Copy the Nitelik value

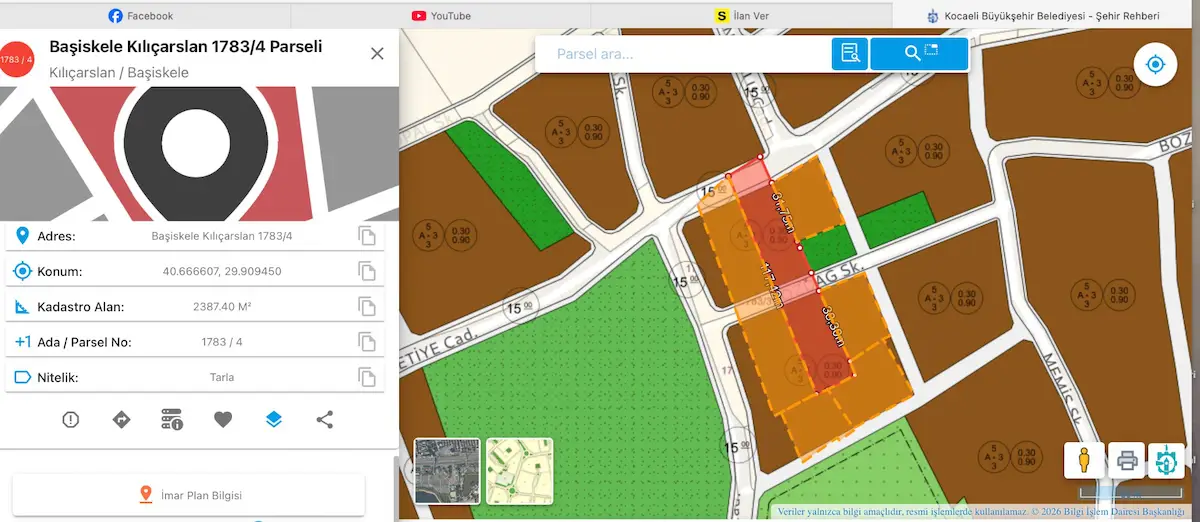(367, 377)
